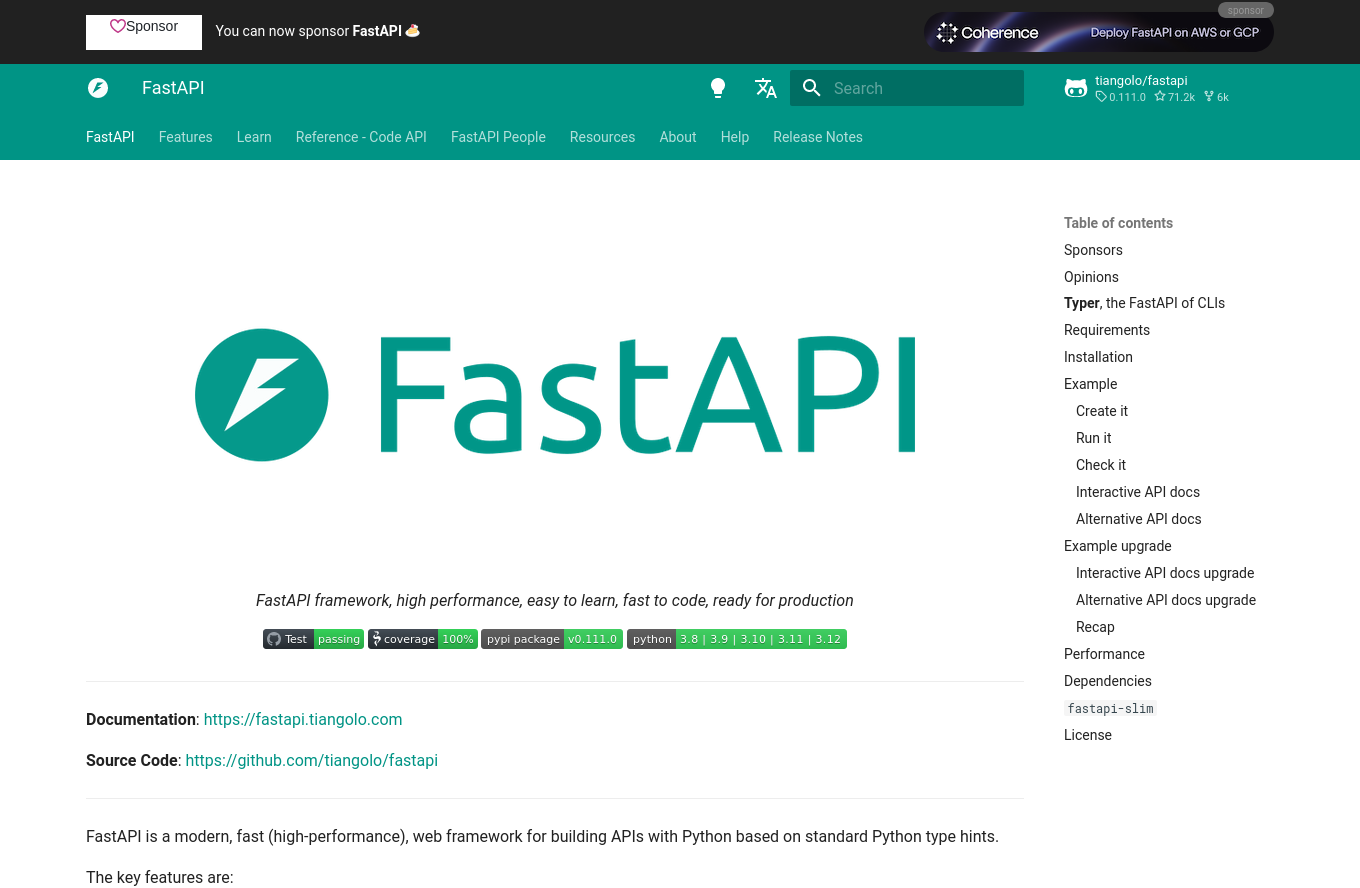The width and height of the screenshot is (1360, 888).
Task: Click the search magnifier icon
Action: tap(812, 88)
